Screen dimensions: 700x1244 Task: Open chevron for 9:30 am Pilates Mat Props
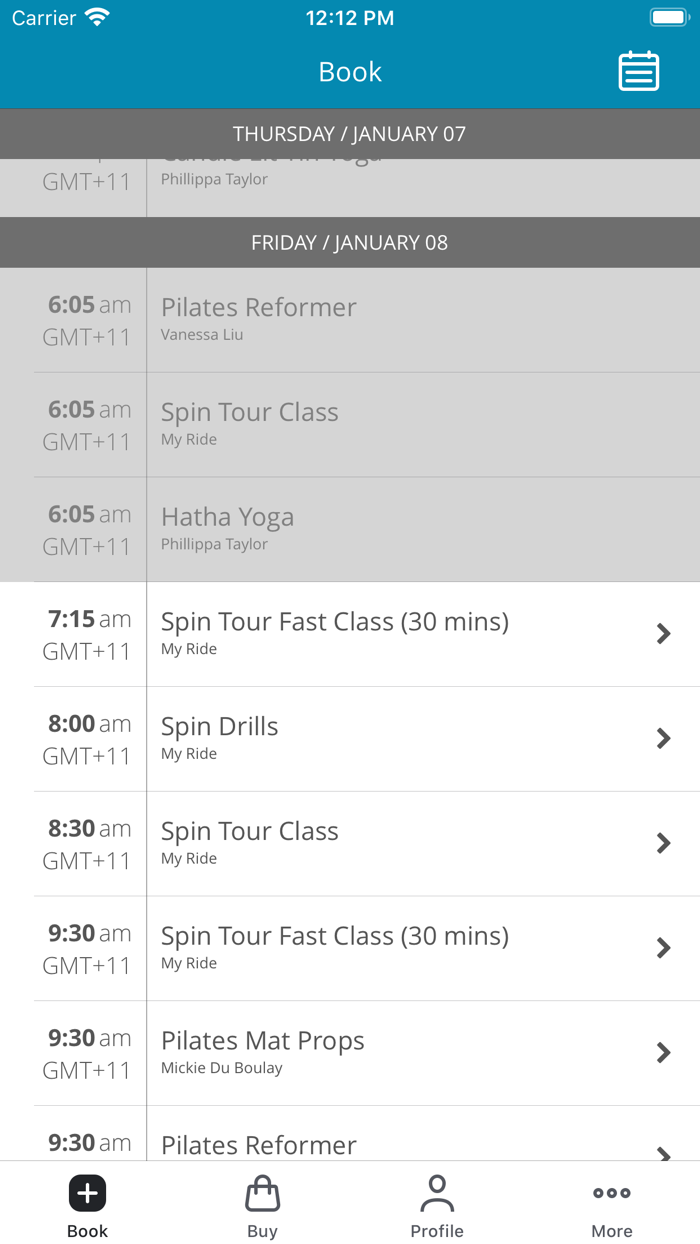(663, 1052)
